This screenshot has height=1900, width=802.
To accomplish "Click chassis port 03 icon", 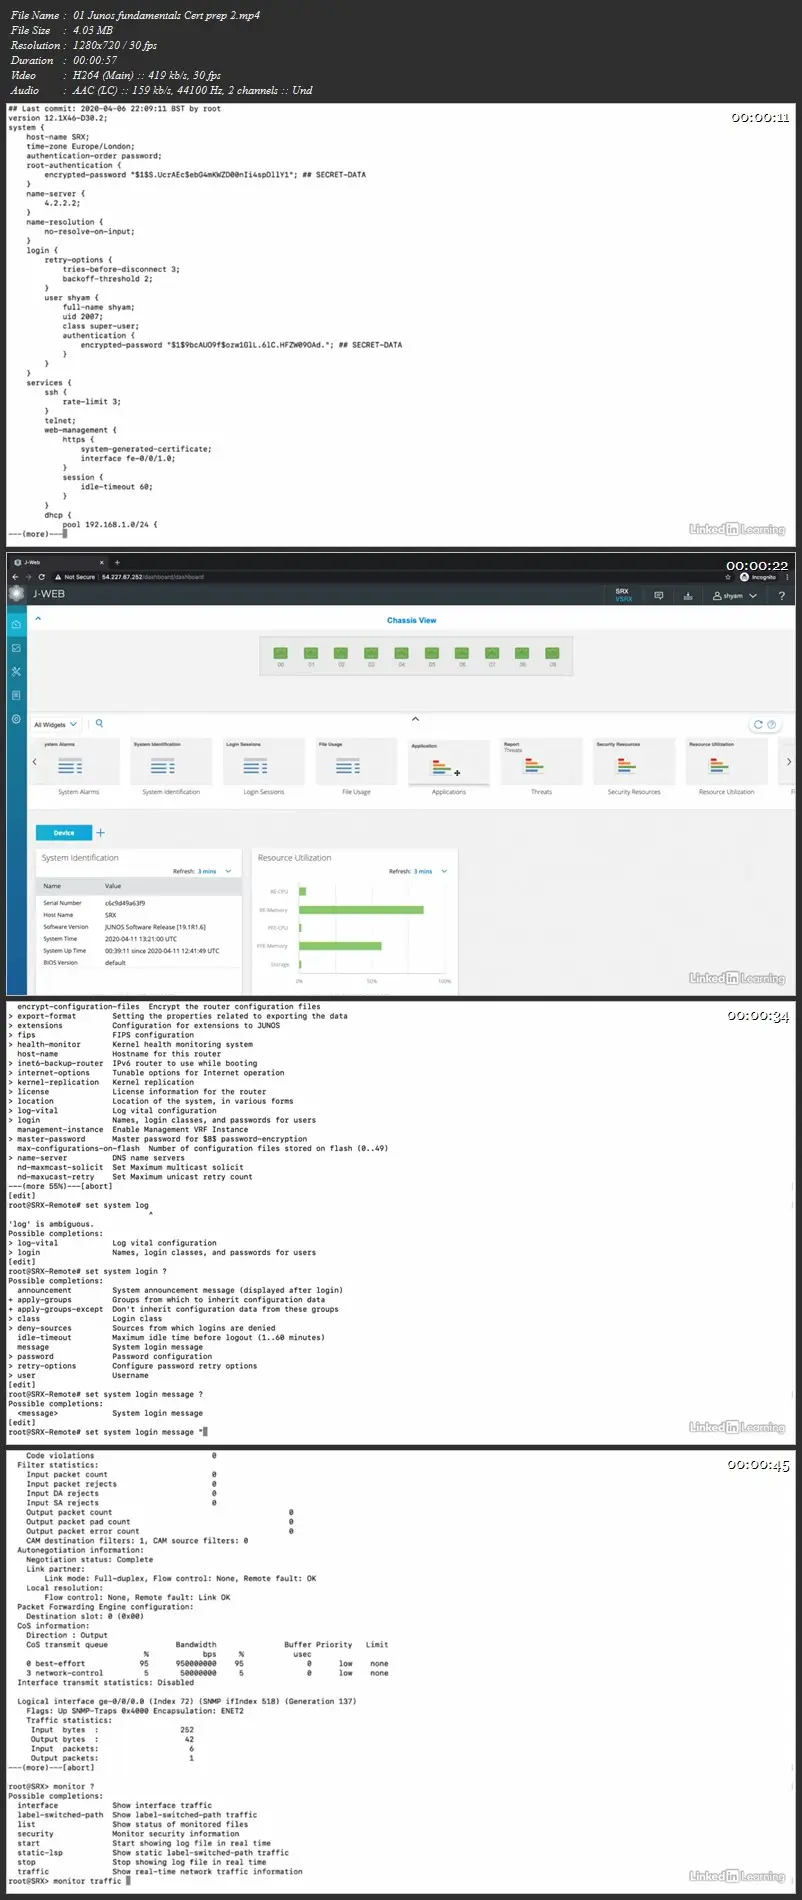I will point(371,652).
